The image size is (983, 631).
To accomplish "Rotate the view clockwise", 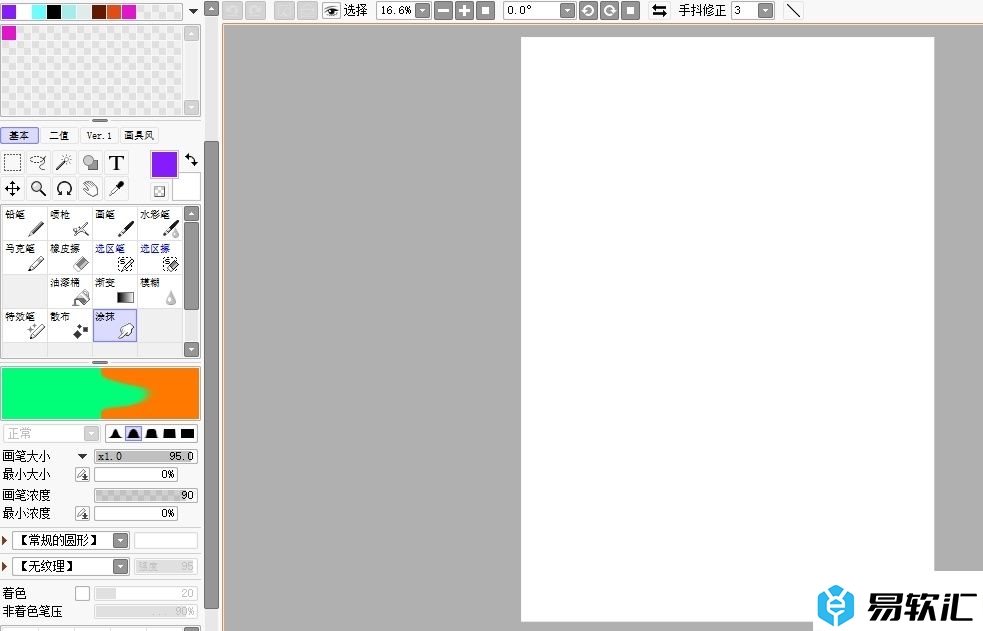I will click(x=609, y=11).
